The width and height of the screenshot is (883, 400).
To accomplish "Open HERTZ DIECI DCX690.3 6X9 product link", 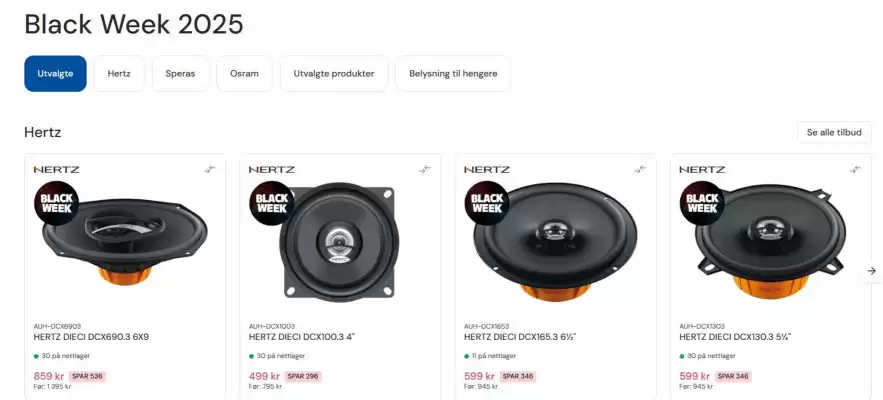I will 91,337.
